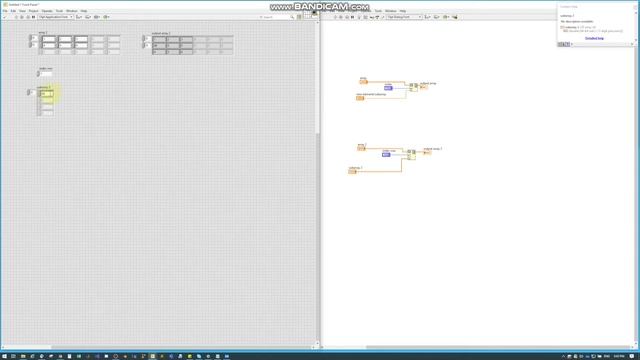
Task: Open Edit menu in front panel window
Action: click(x=13, y=11)
